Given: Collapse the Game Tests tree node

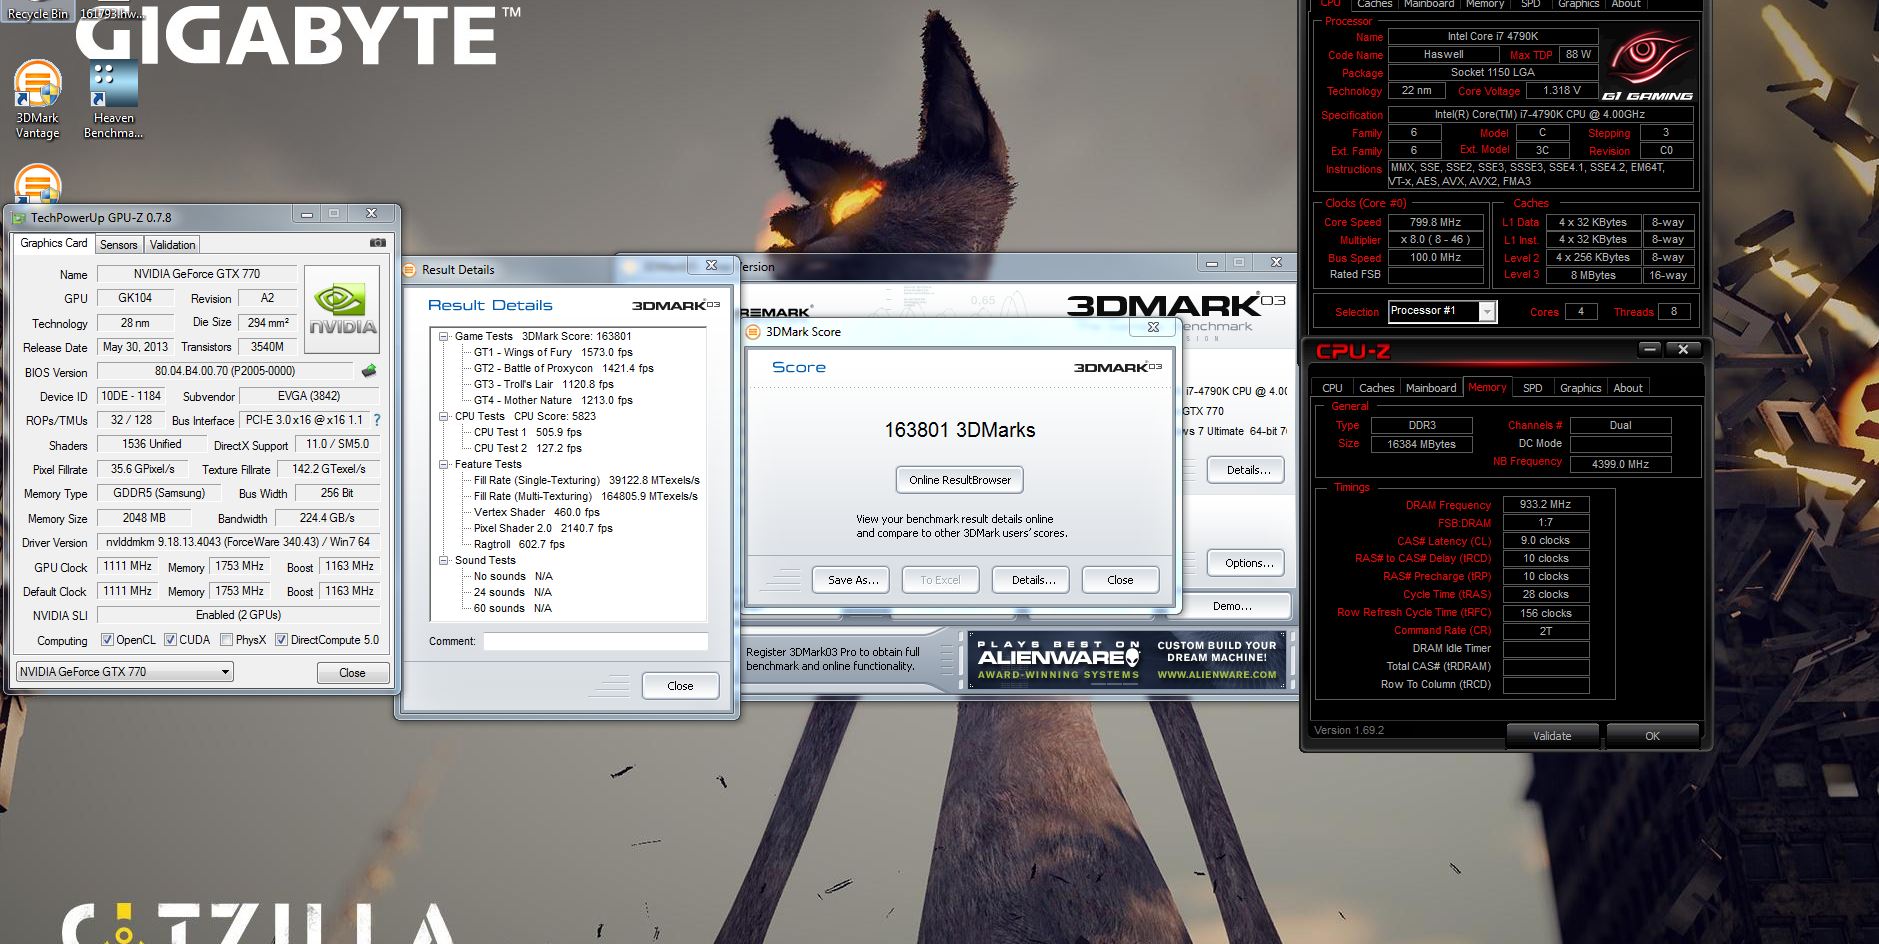Looking at the screenshot, I should pyautogui.click(x=444, y=337).
